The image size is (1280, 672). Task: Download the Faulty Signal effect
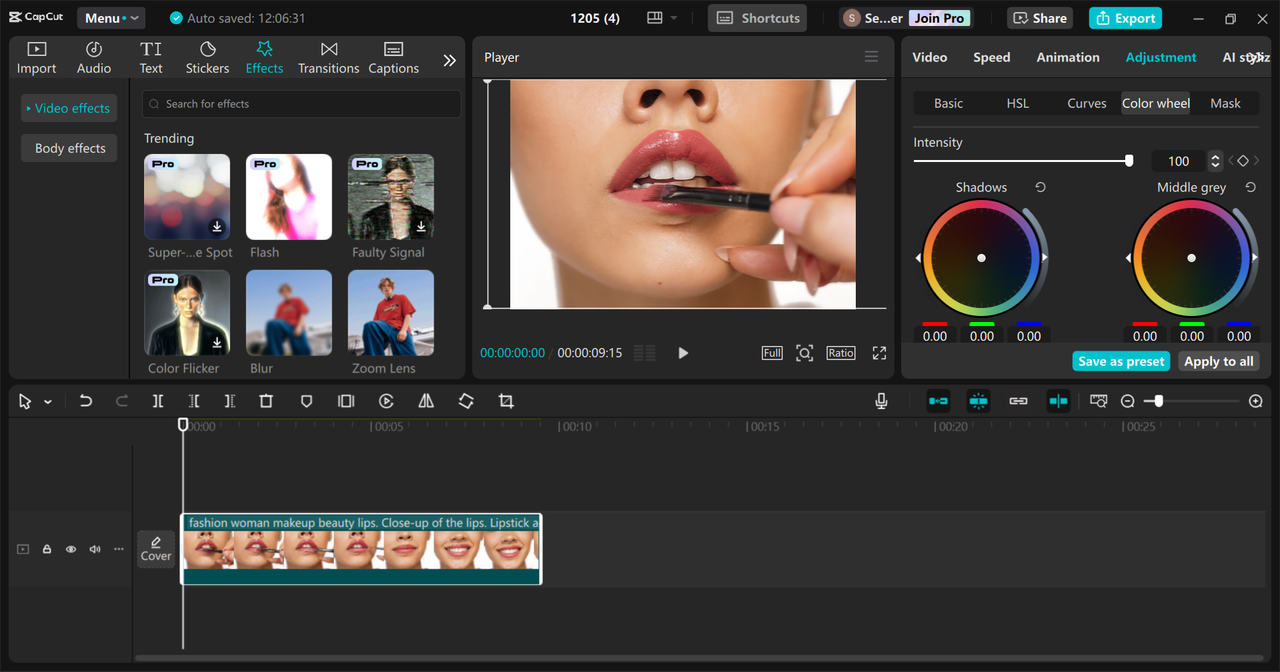click(x=421, y=227)
